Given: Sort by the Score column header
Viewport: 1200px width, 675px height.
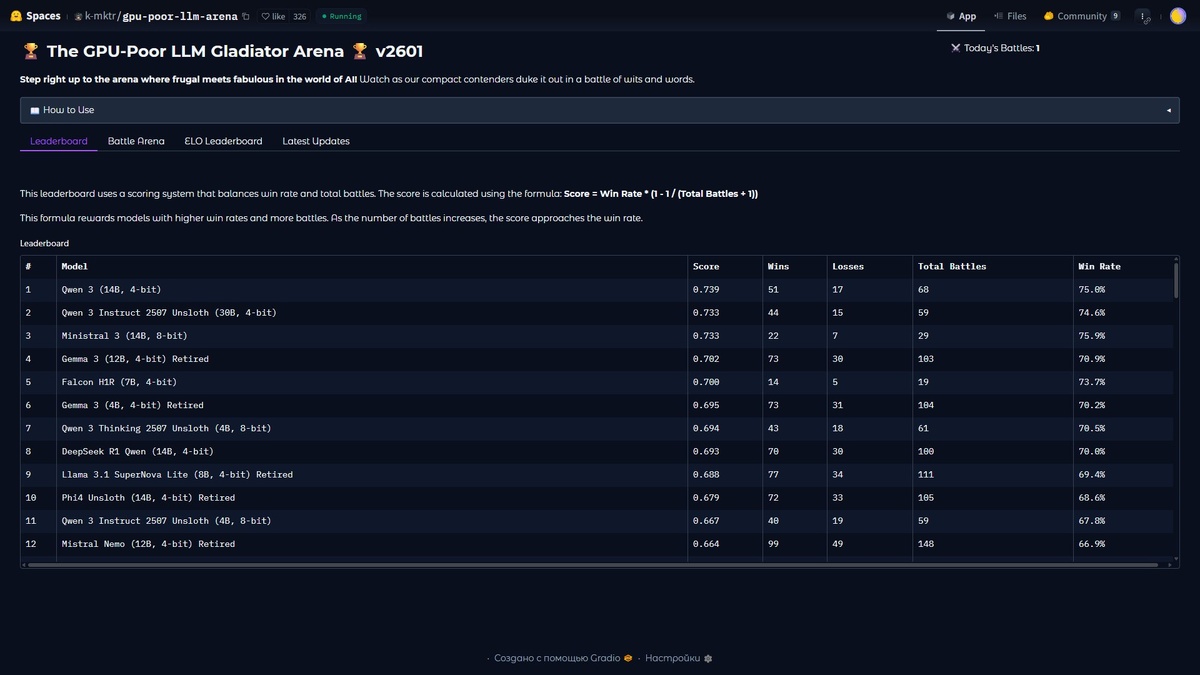Looking at the screenshot, I should (724, 266).
